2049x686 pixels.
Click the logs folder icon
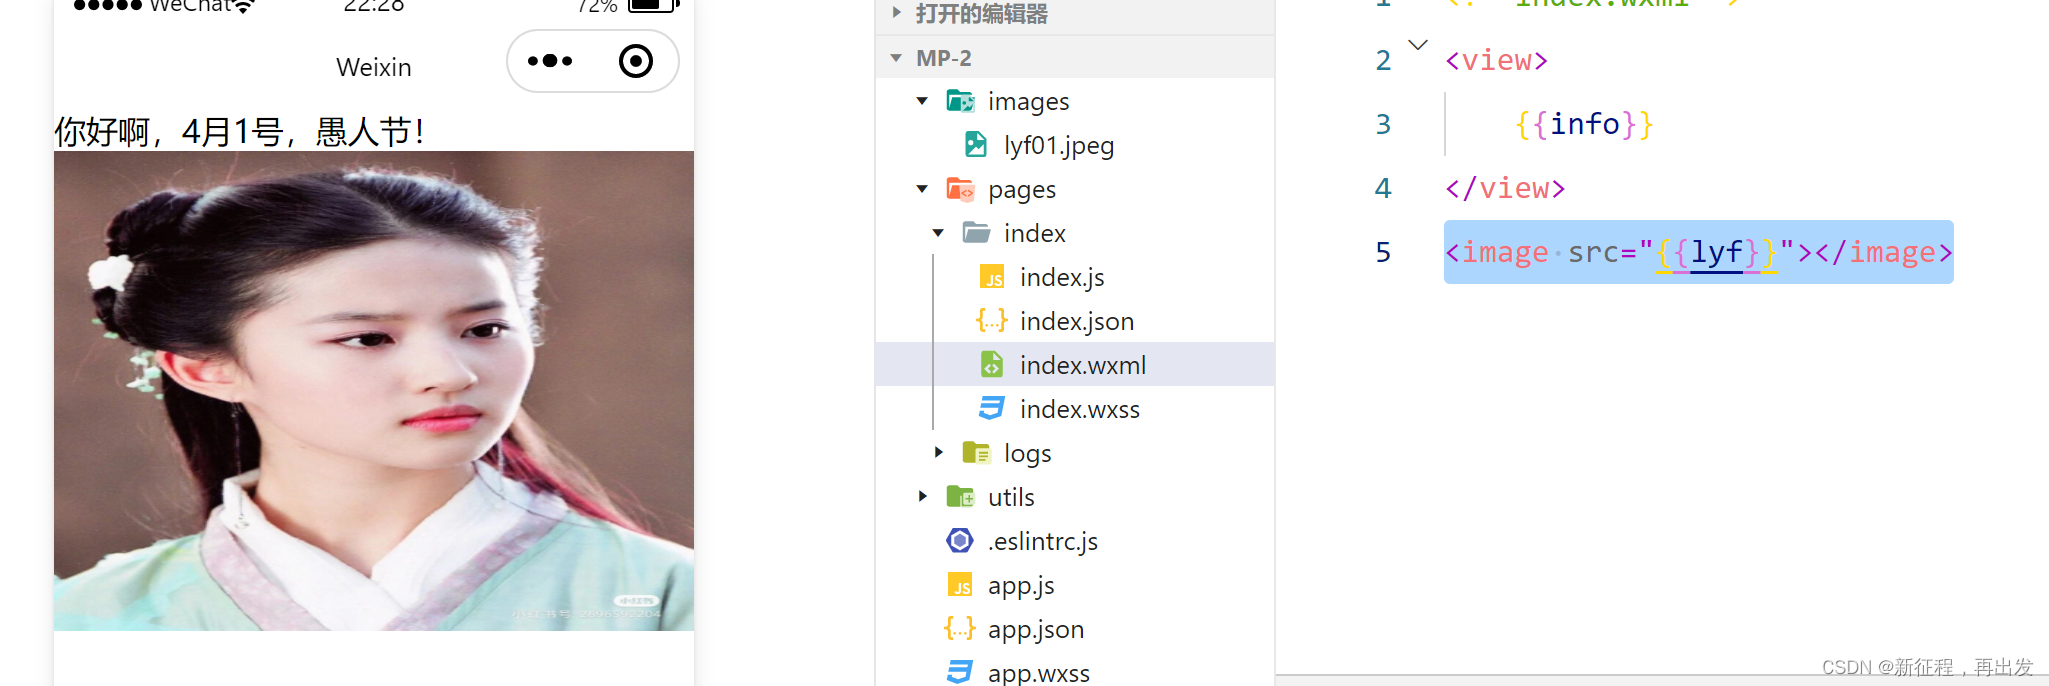click(977, 453)
